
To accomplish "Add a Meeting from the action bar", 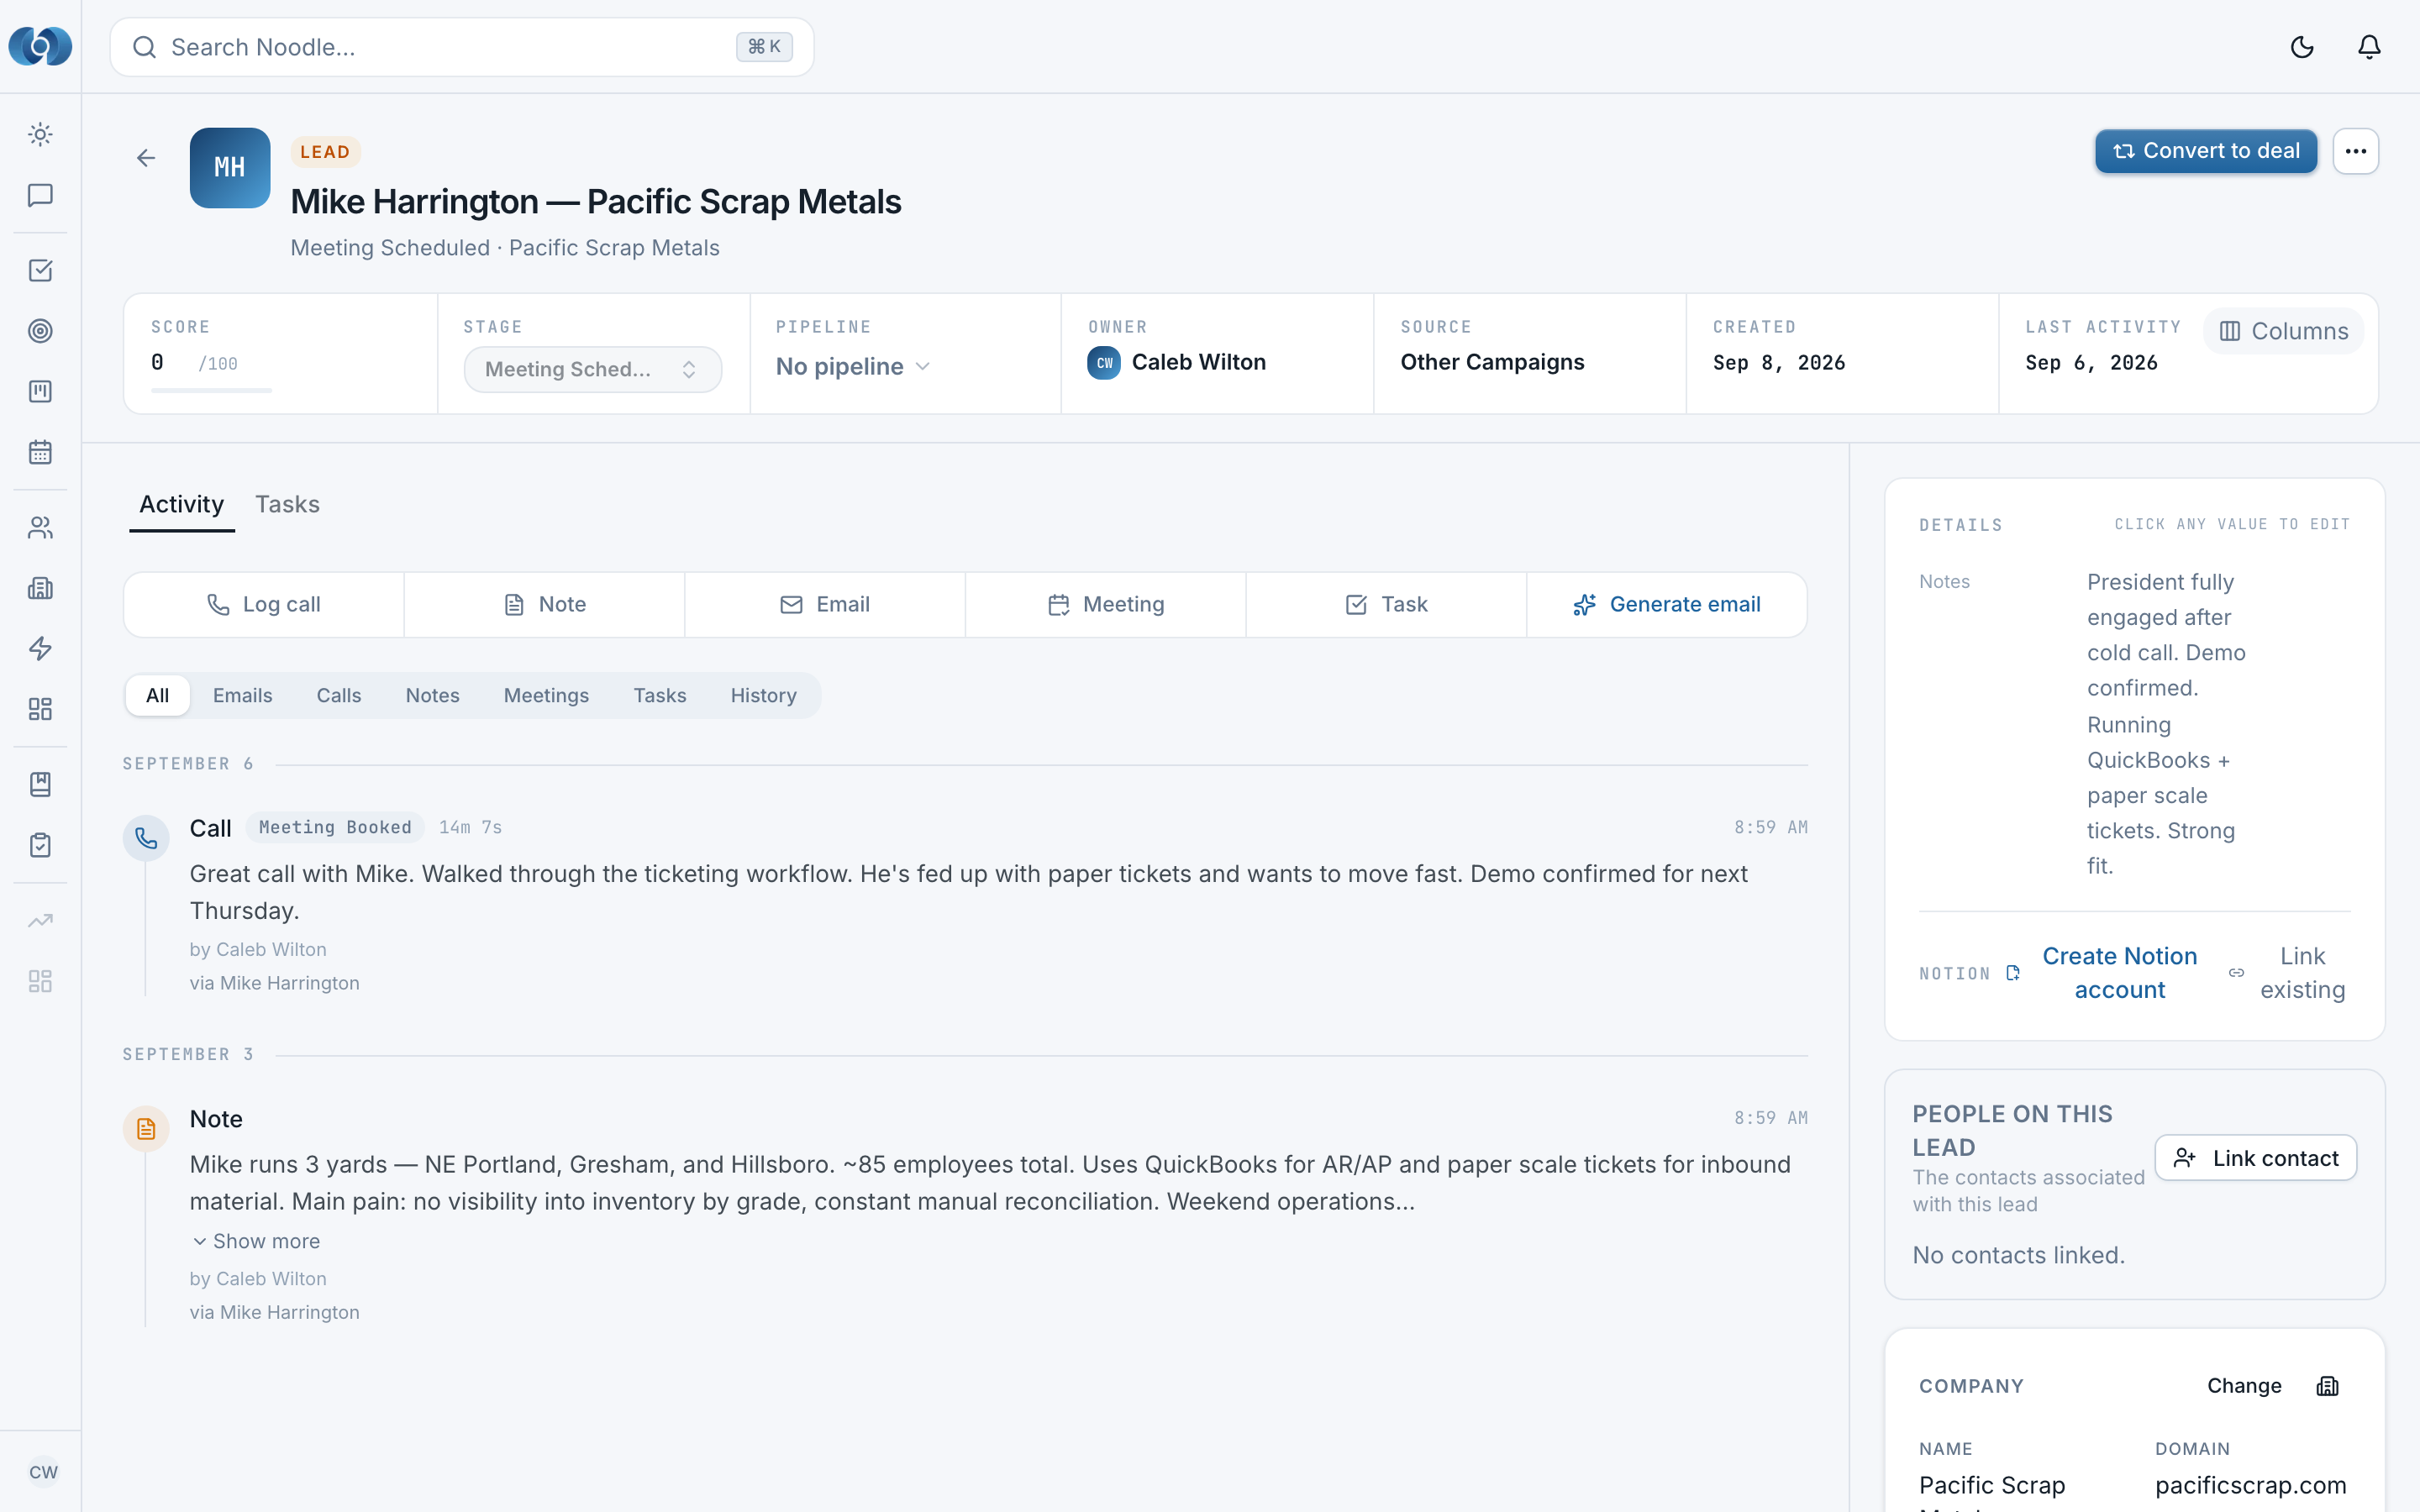I will pyautogui.click(x=1105, y=604).
